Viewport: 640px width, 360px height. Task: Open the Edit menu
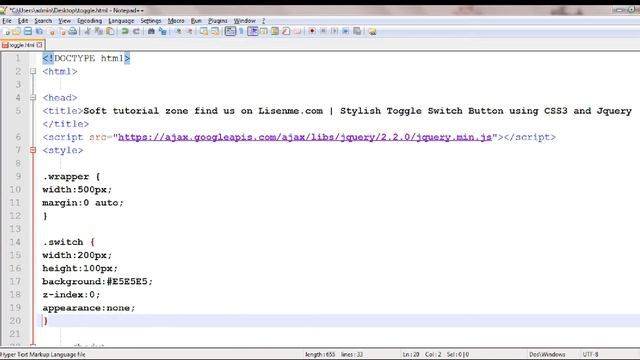[x=23, y=21]
